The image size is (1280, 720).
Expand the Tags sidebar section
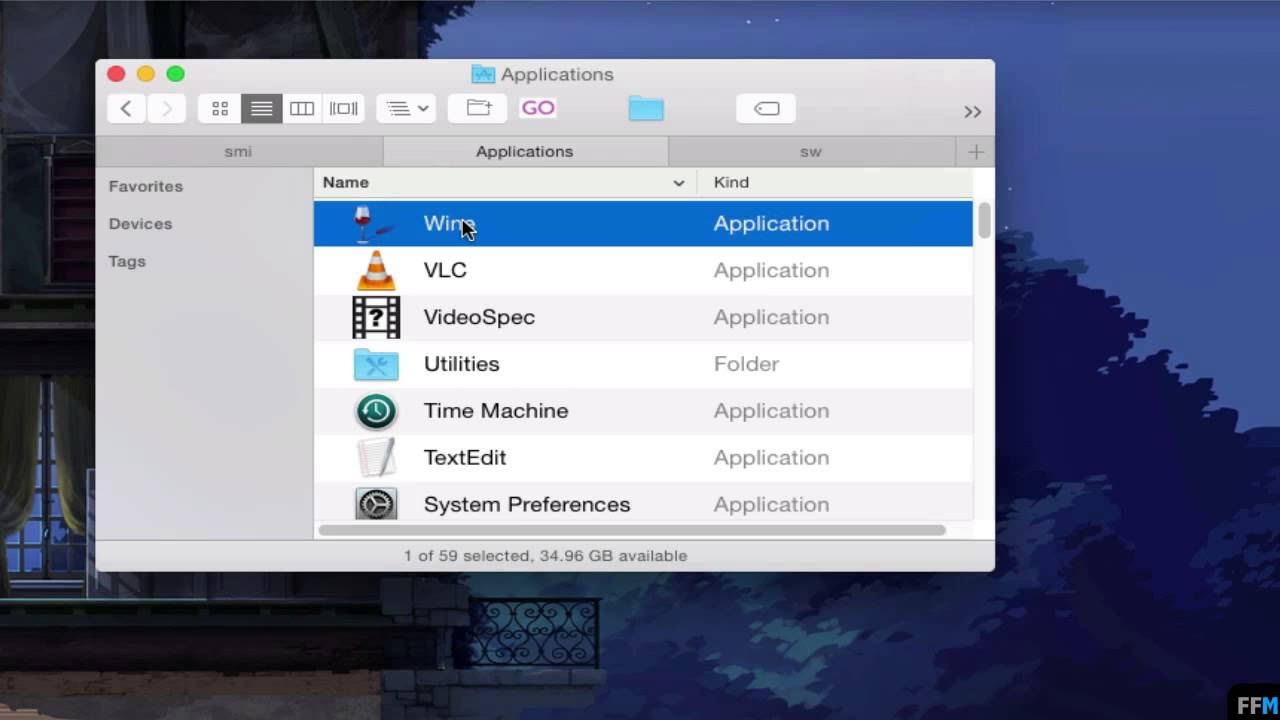127,261
